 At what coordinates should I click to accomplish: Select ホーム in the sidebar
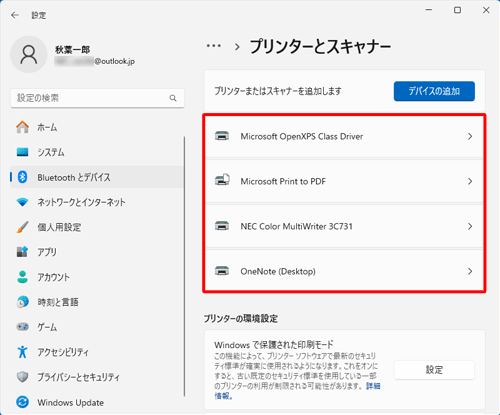[x=97, y=127]
